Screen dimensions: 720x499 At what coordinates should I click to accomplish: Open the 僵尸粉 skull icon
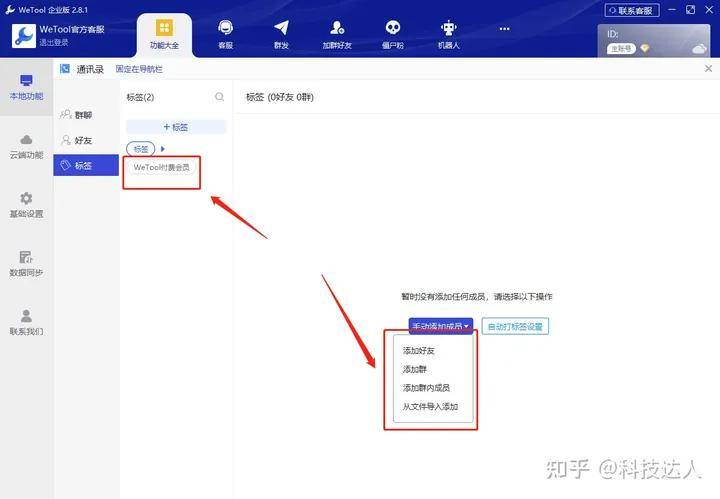tap(393, 28)
